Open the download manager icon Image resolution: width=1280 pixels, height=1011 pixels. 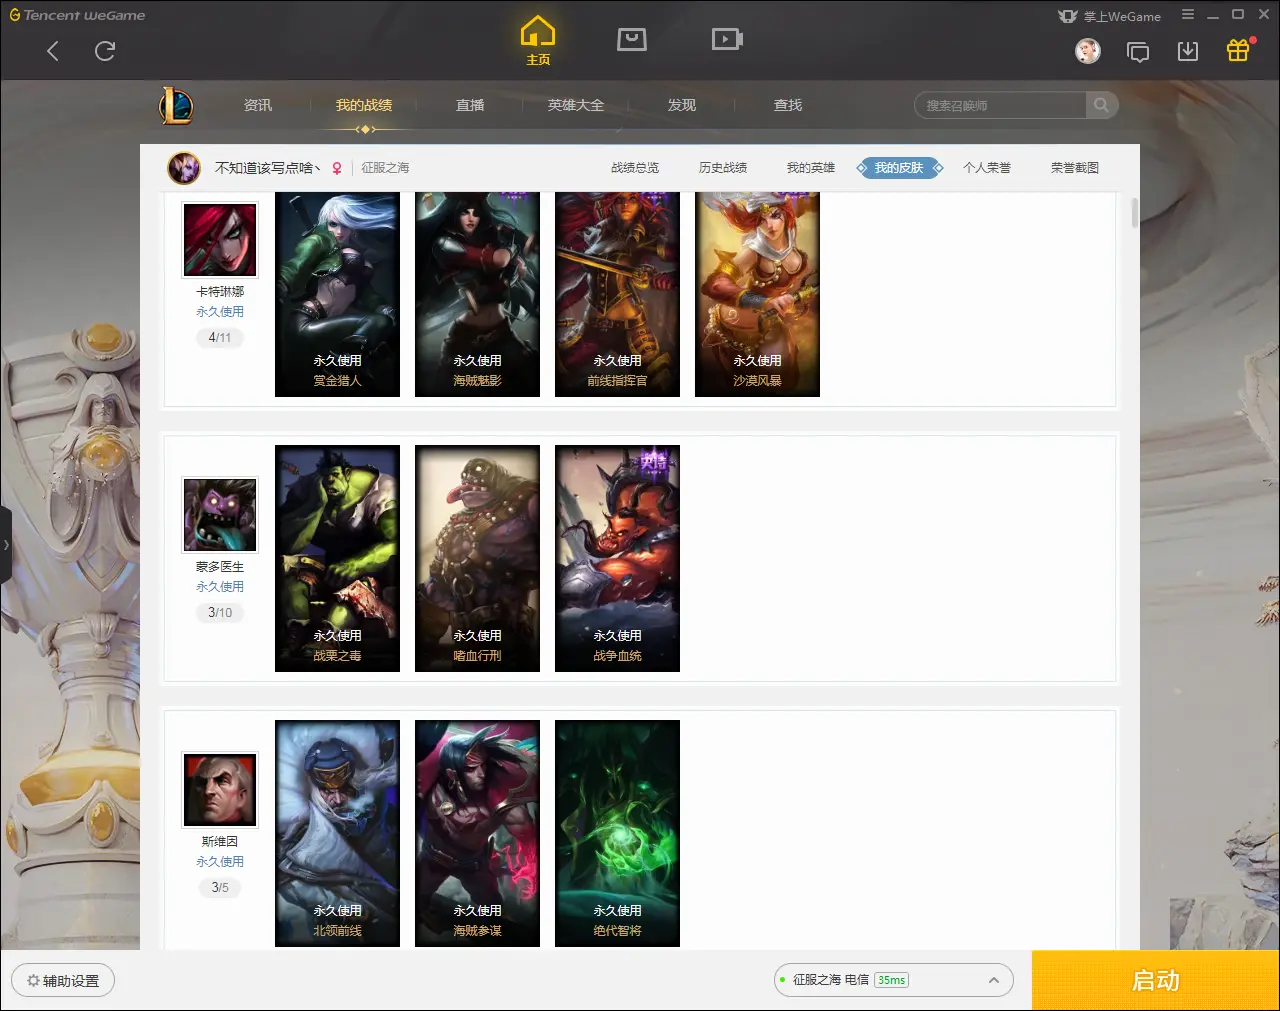tap(1188, 51)
